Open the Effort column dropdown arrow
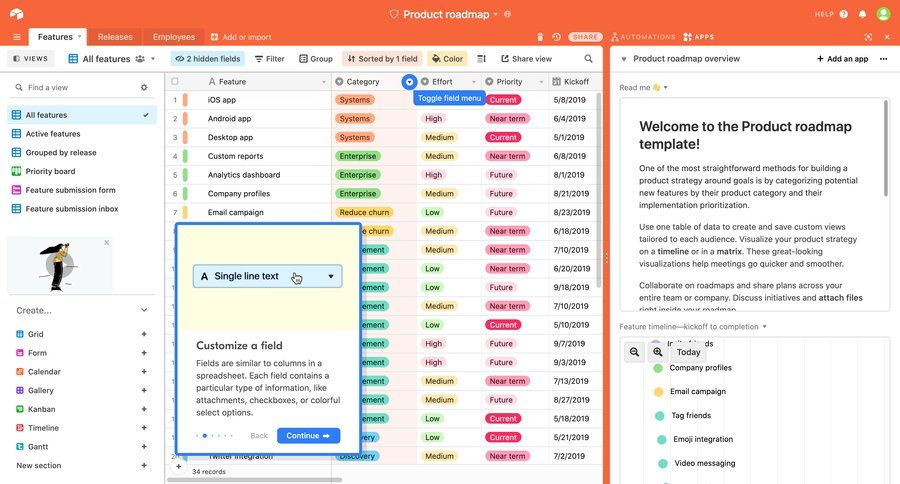The height and width of the screenshot is (484, 900). pyautogui.click(x=474, y=82)
